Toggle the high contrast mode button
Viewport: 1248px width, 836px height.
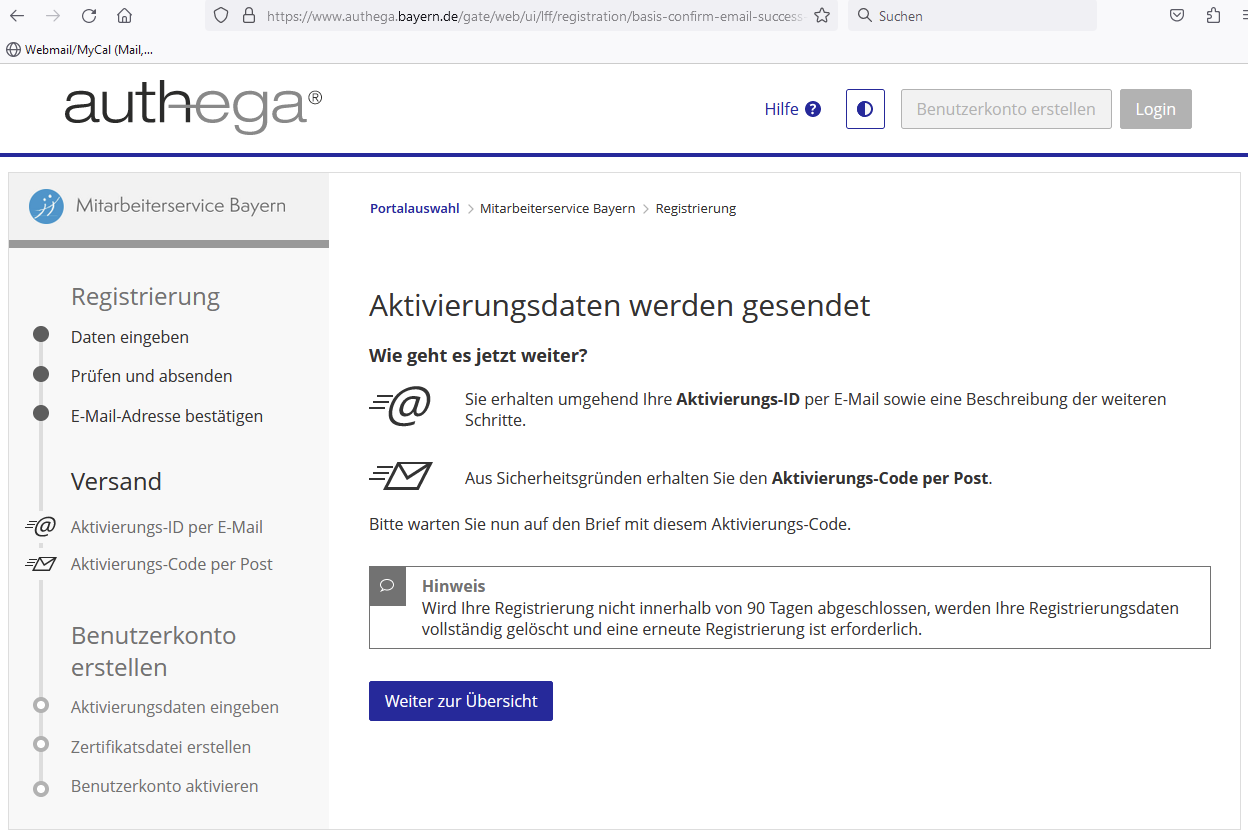click(865, 109)
